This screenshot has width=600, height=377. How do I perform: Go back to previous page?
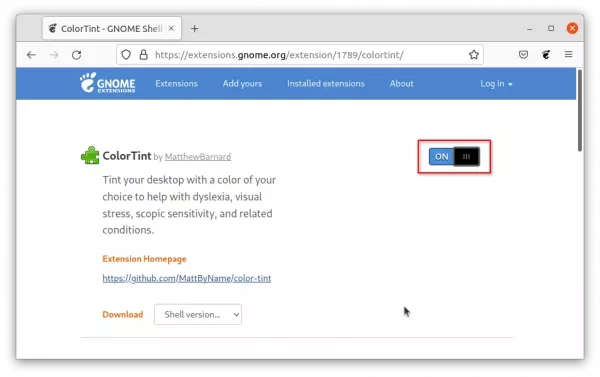click(x=31, y=55)
